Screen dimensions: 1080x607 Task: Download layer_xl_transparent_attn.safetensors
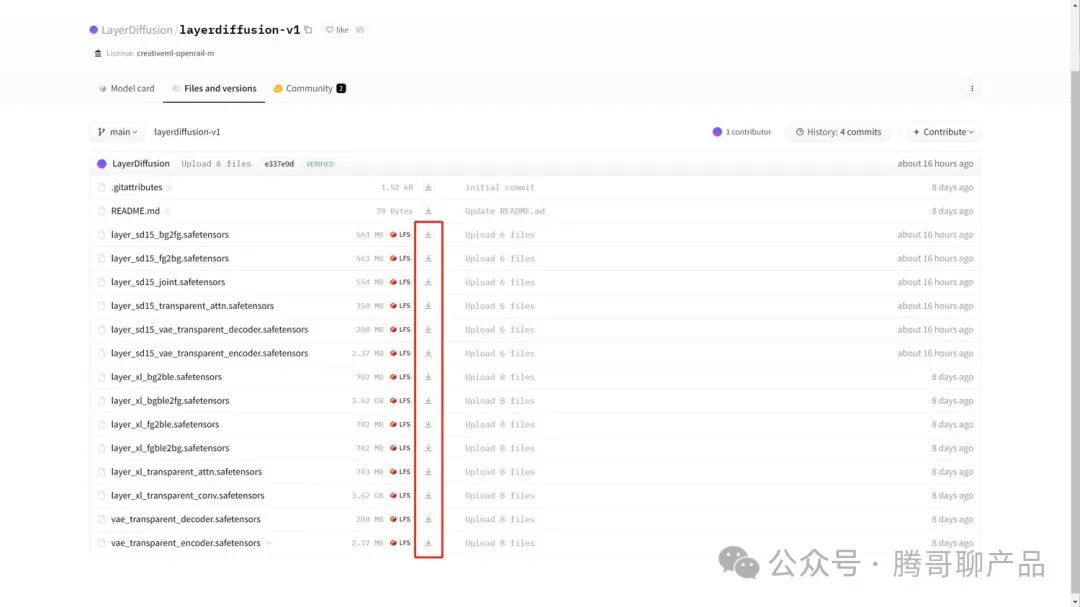coord(428,472)
